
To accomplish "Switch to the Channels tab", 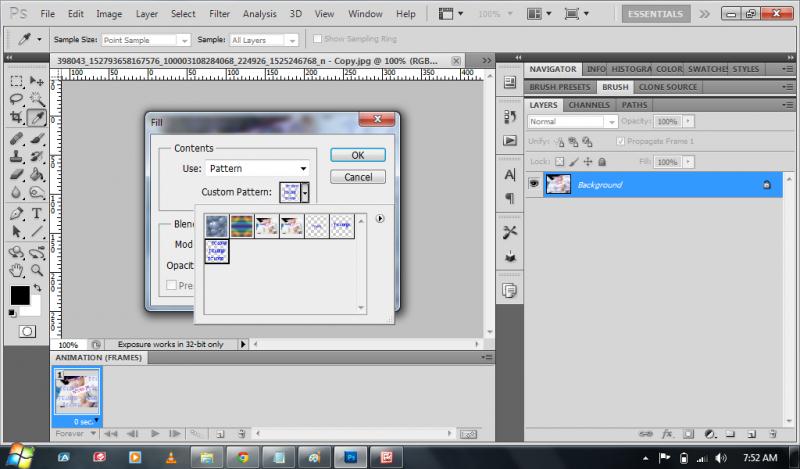I will 590,105.
